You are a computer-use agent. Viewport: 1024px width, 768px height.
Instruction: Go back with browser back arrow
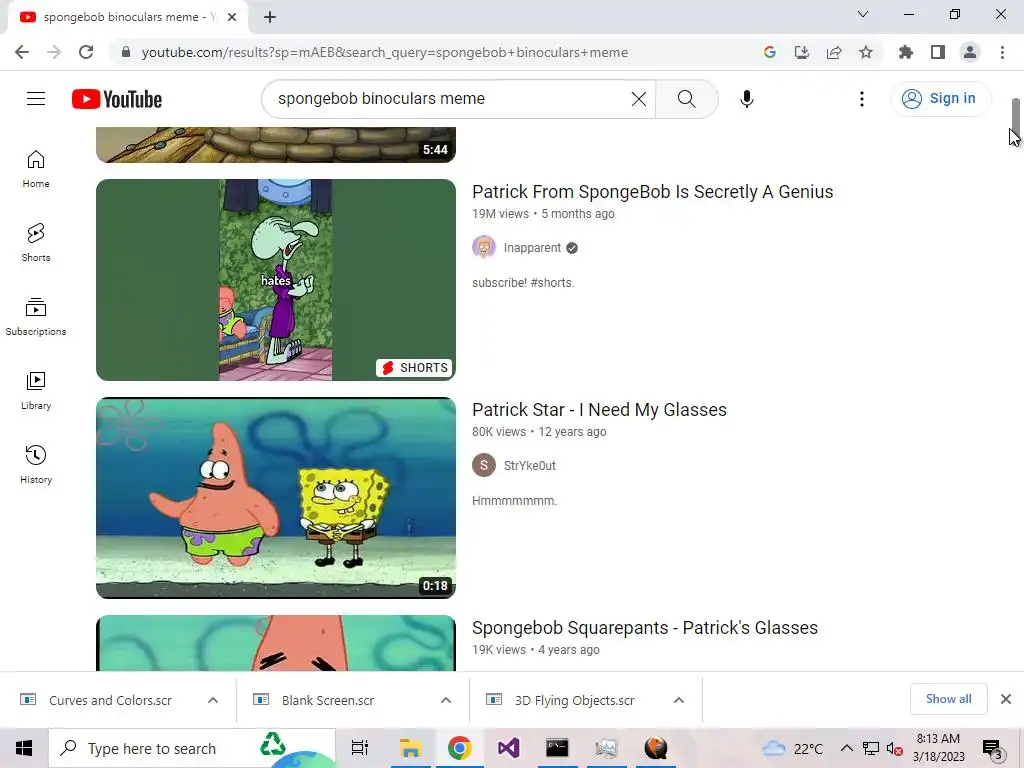click(22, 52)
